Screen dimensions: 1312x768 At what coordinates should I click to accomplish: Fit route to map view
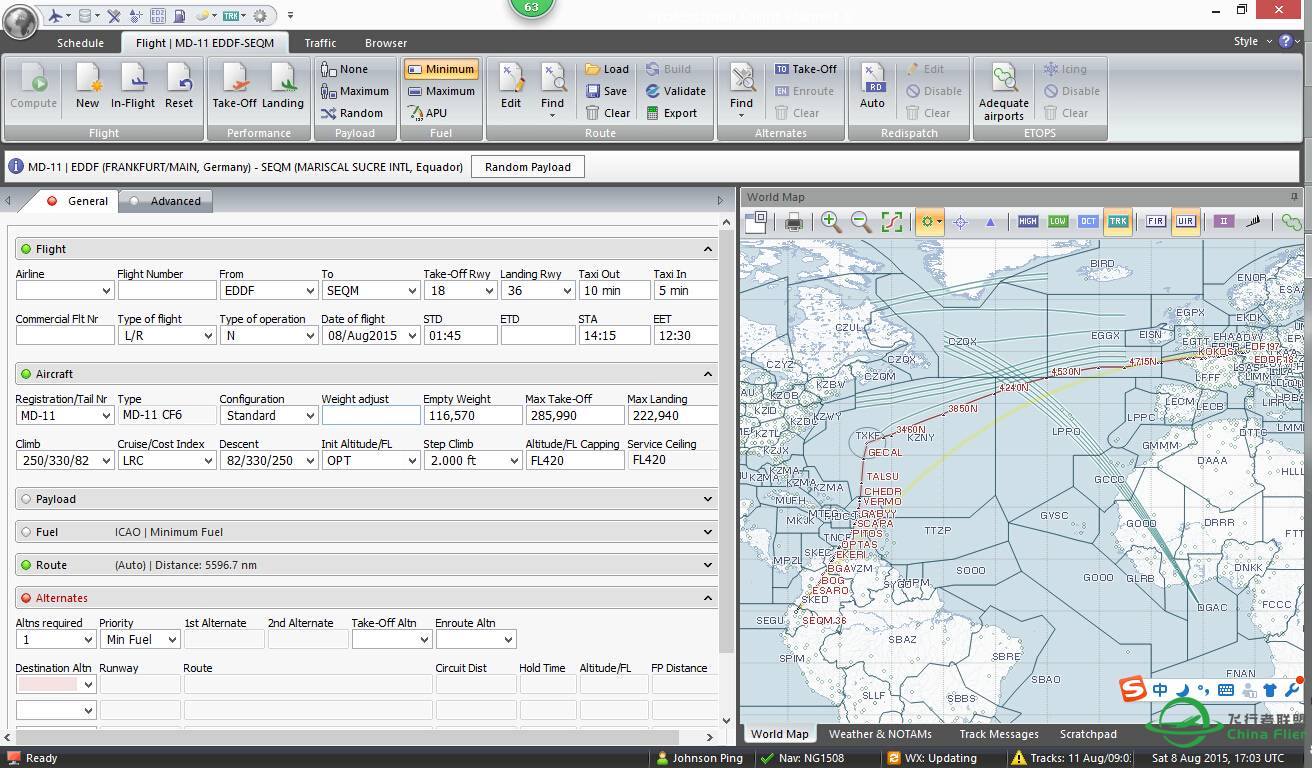(x=892, y=222)
